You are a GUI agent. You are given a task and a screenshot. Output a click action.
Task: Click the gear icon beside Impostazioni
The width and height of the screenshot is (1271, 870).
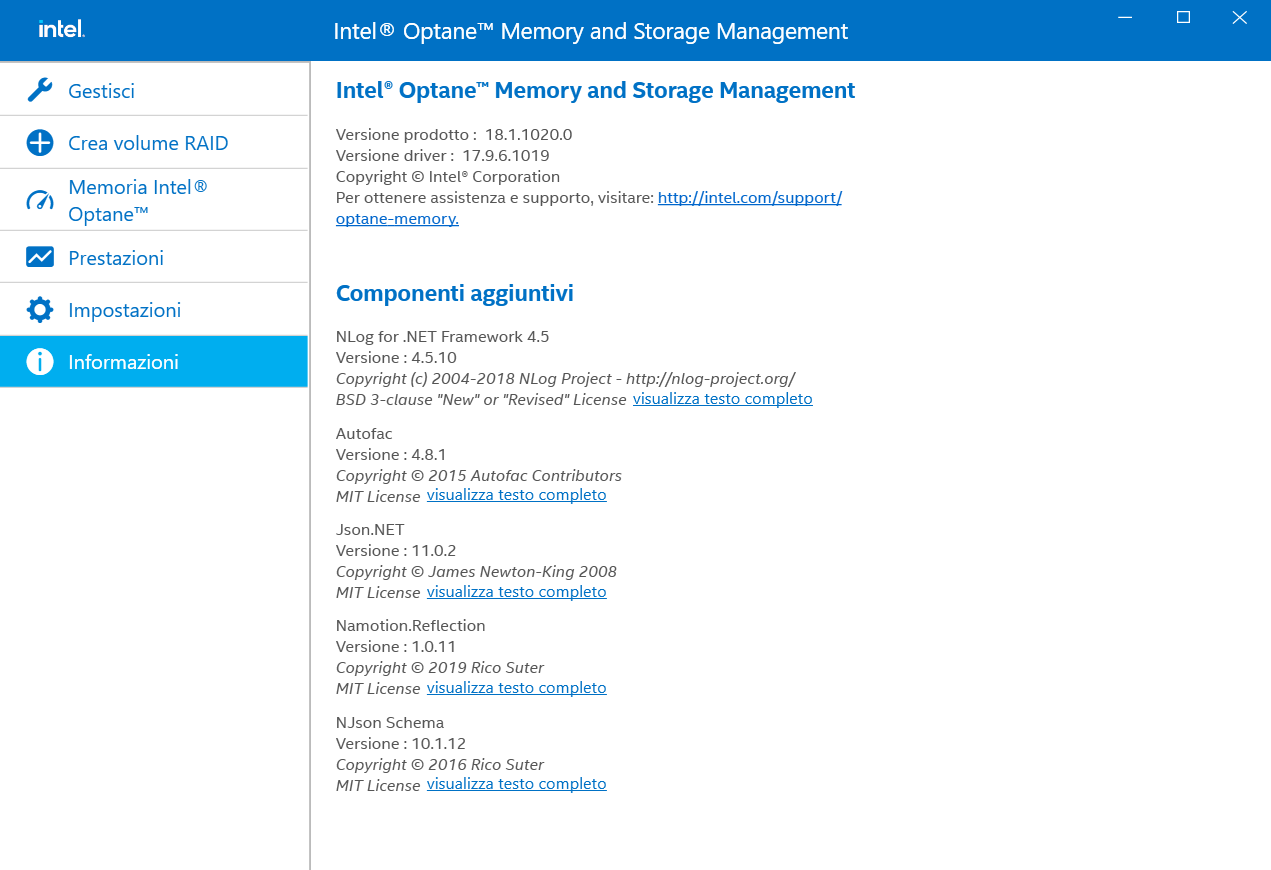pos(40,310)
